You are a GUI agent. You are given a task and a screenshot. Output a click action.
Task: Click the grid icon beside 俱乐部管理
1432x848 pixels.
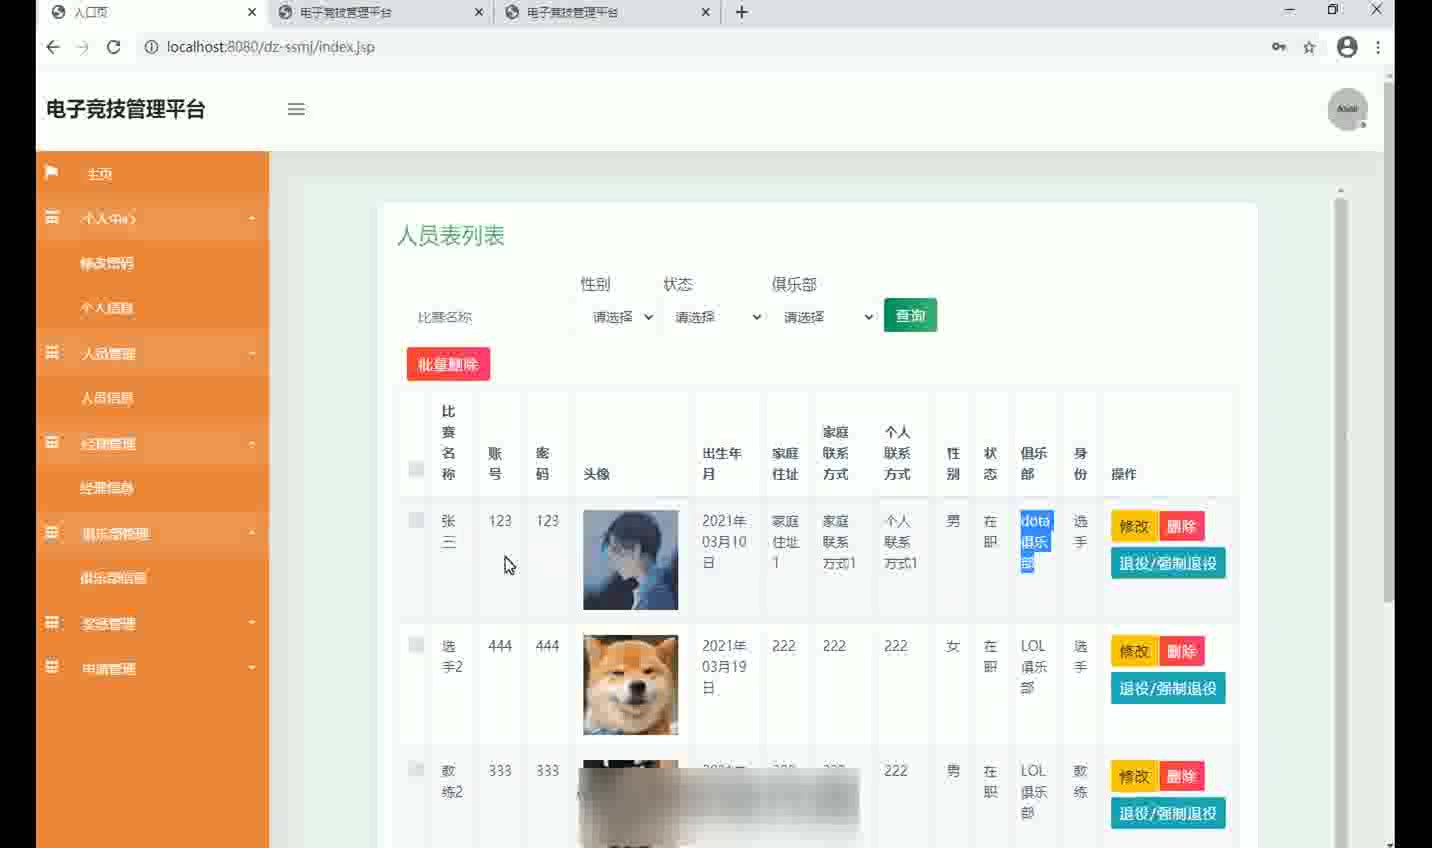click(52, 532)
